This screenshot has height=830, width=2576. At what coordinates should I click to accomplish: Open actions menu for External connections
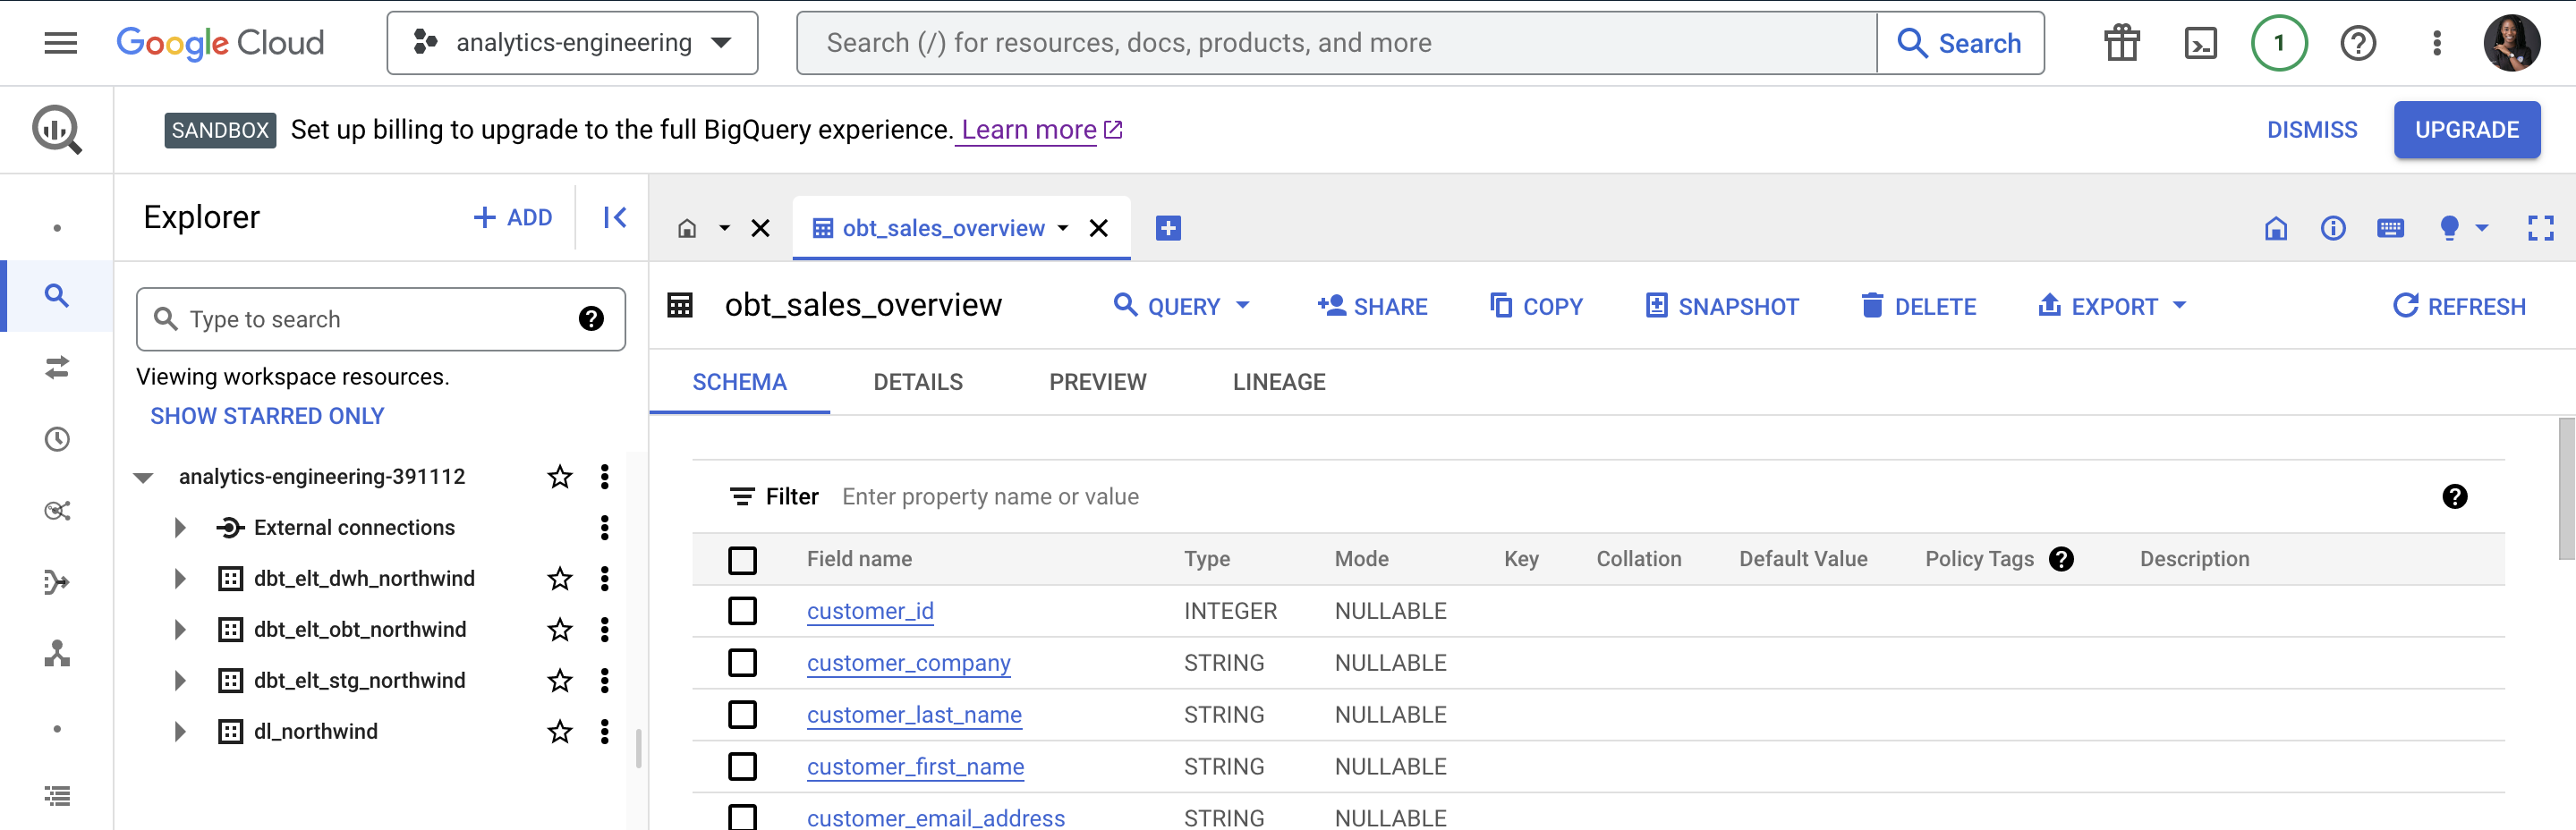click(604, 527)
